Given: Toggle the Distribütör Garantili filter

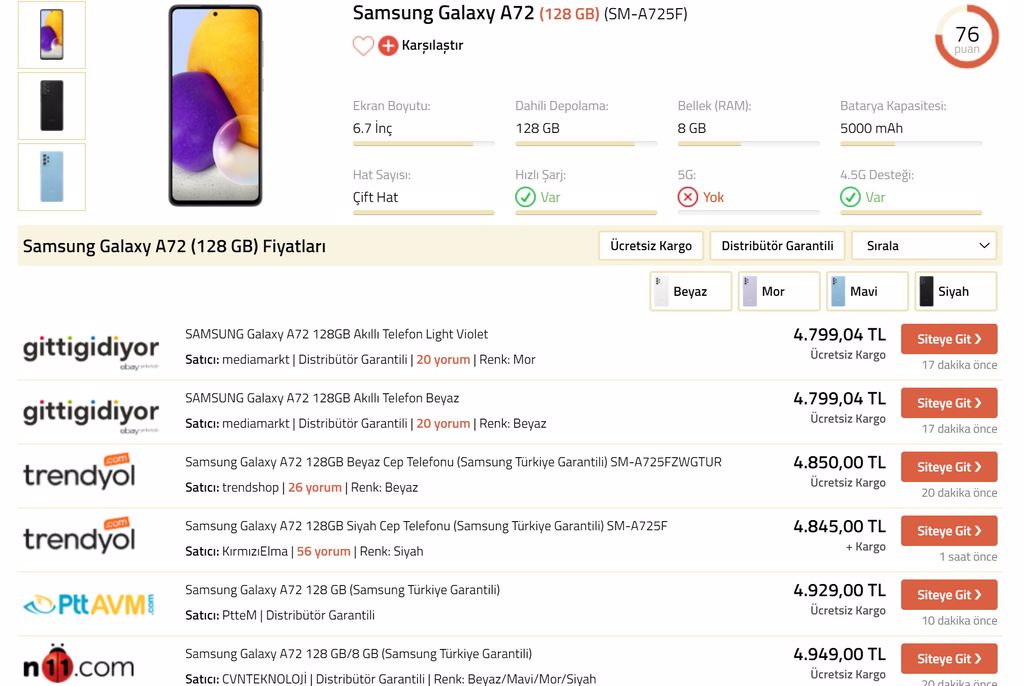Looking at the screenshot, I should 777,246.
